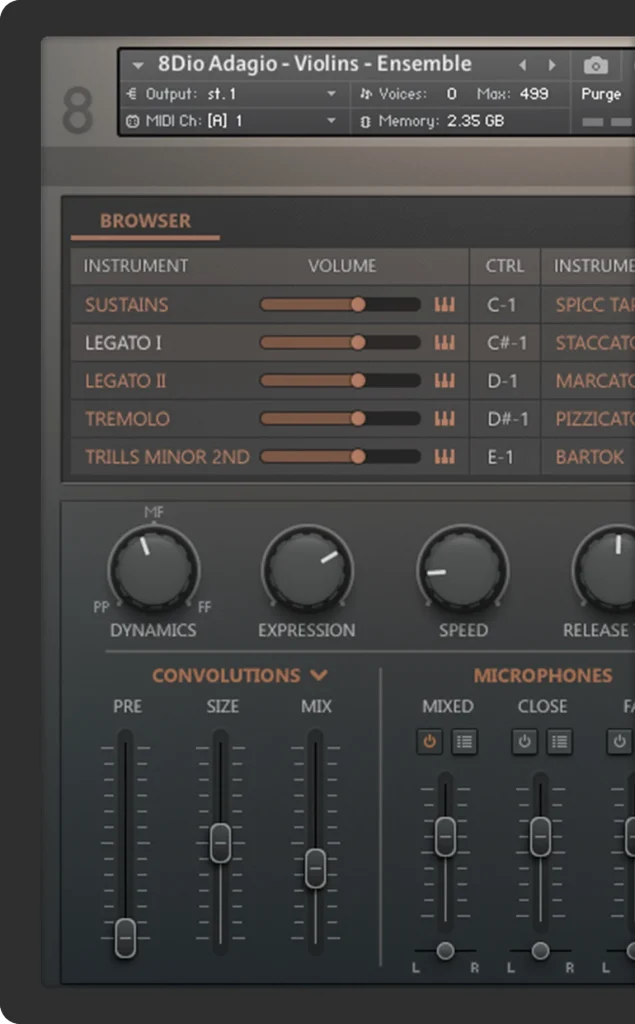This screenshot has width=635, height=1024.
Task: Click the SIZE convolution fader
Action: coord(221,843)
